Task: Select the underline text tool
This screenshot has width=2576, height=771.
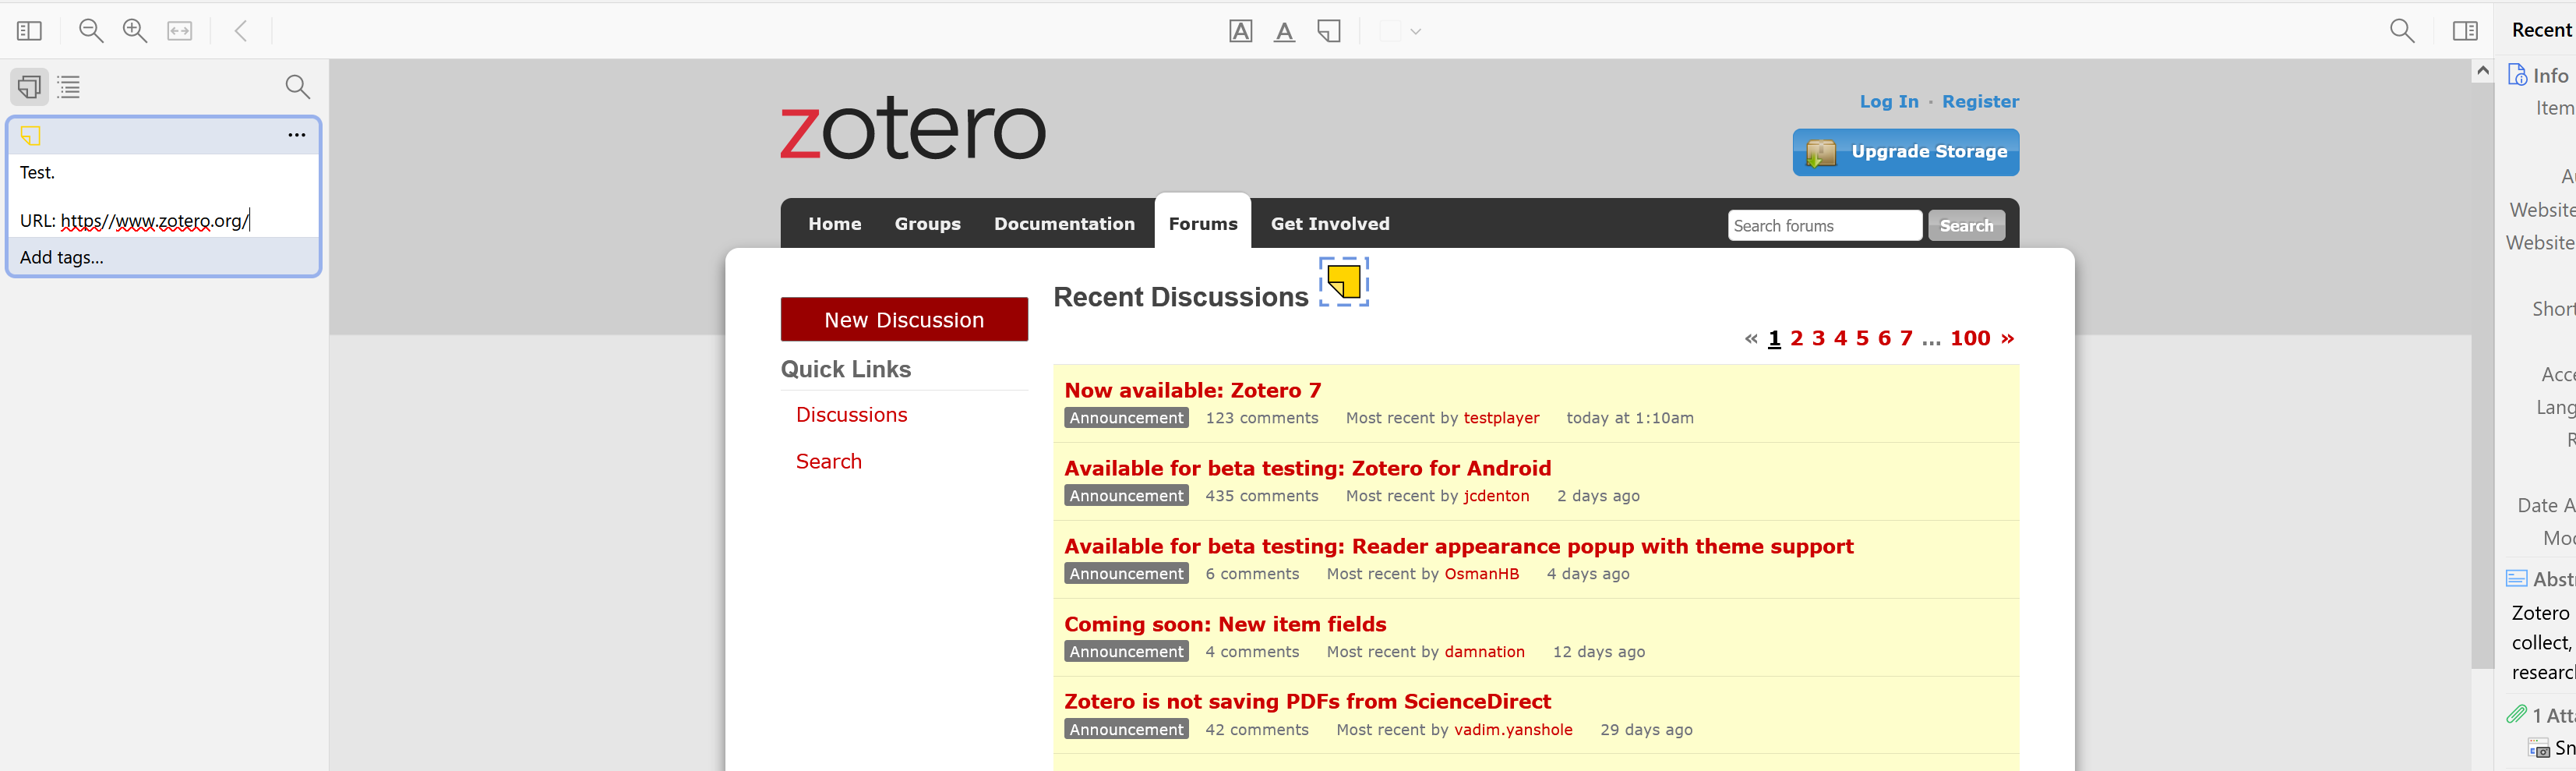Action: click(x=1284, y=31)
